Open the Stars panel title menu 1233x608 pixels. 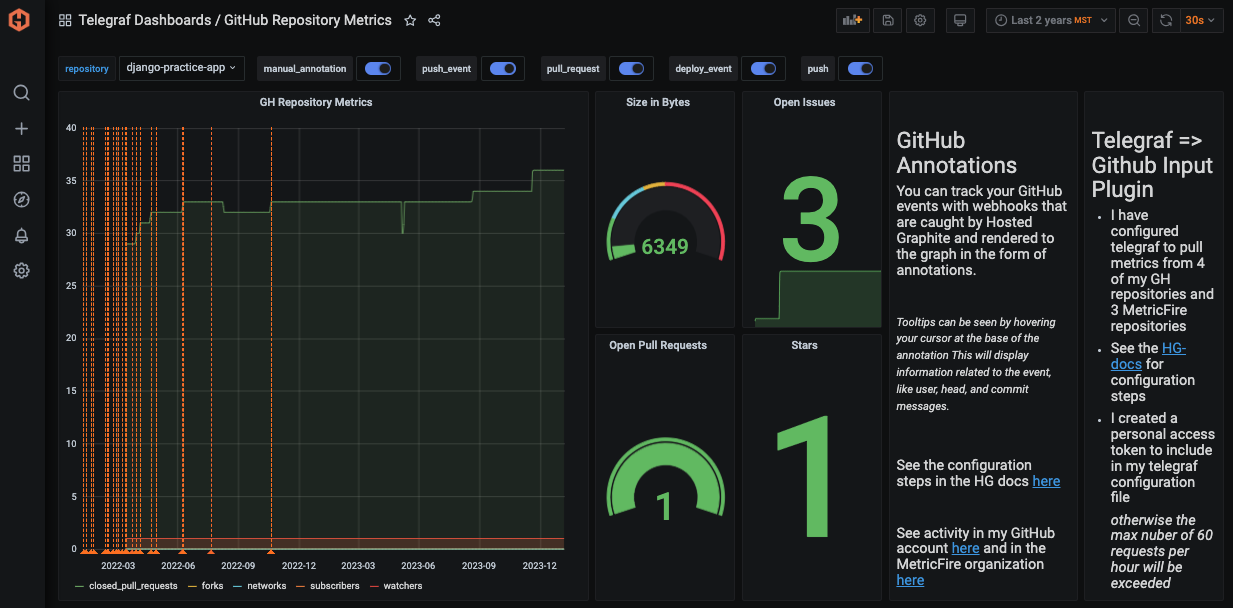click(x=804, y=345)
